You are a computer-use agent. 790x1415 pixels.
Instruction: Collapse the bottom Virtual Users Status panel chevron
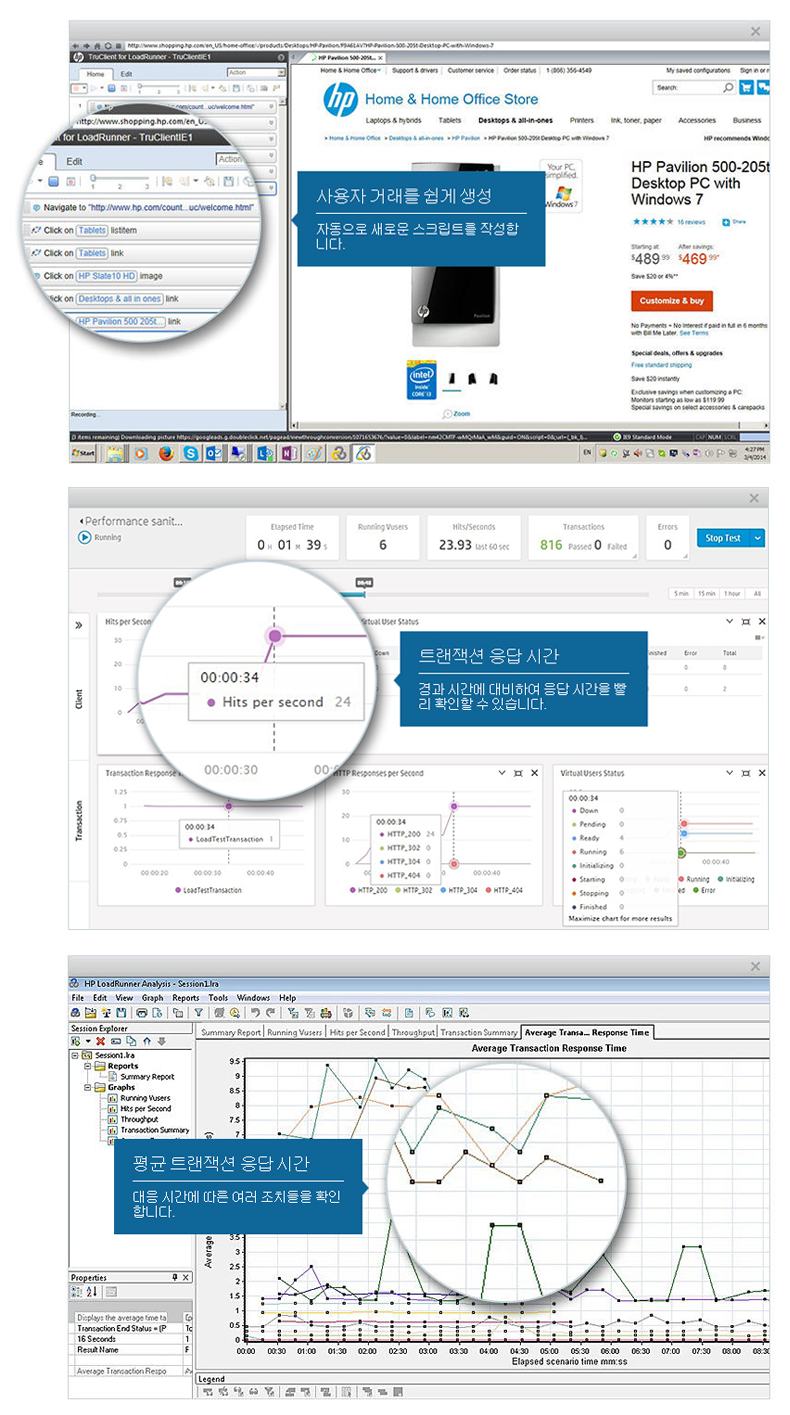coord(729,773)
